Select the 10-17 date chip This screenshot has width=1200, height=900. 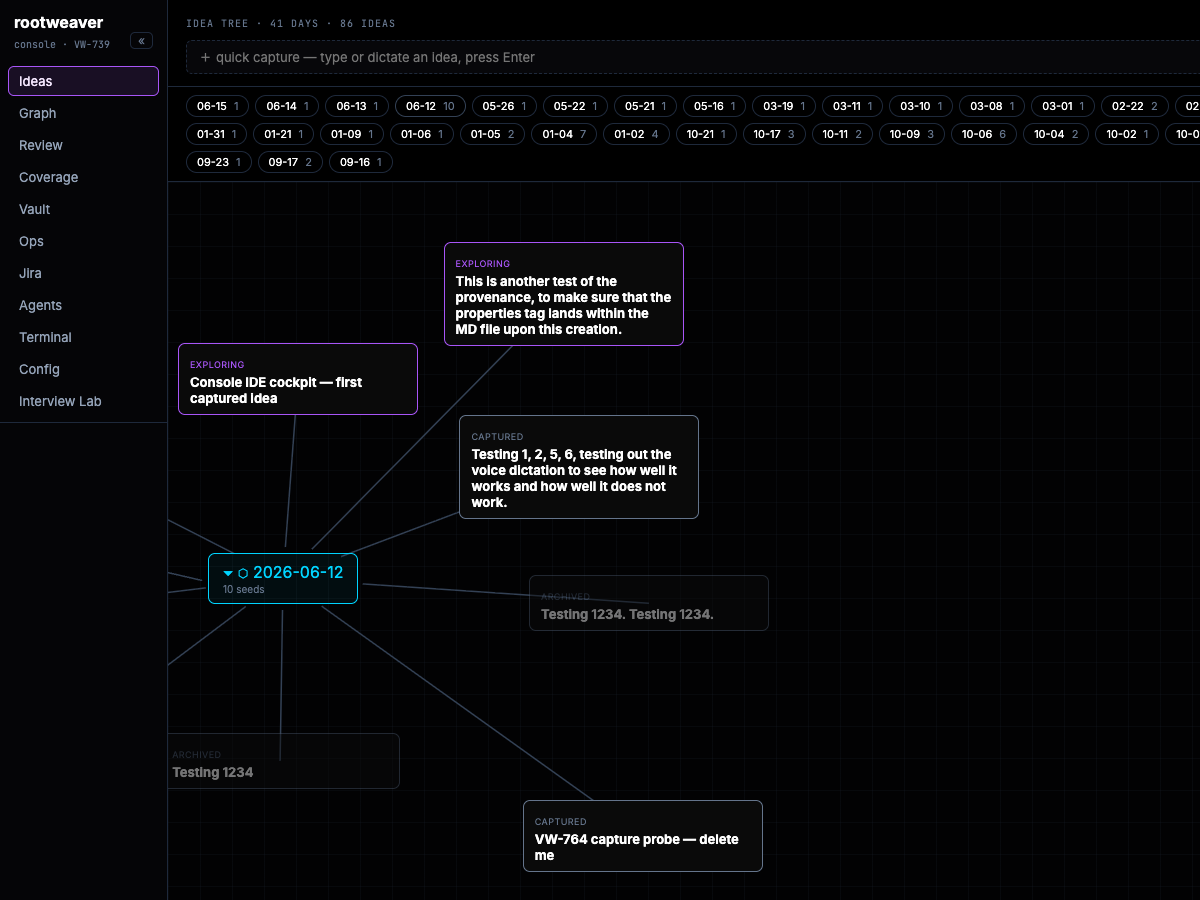click(x=774, y=134)
